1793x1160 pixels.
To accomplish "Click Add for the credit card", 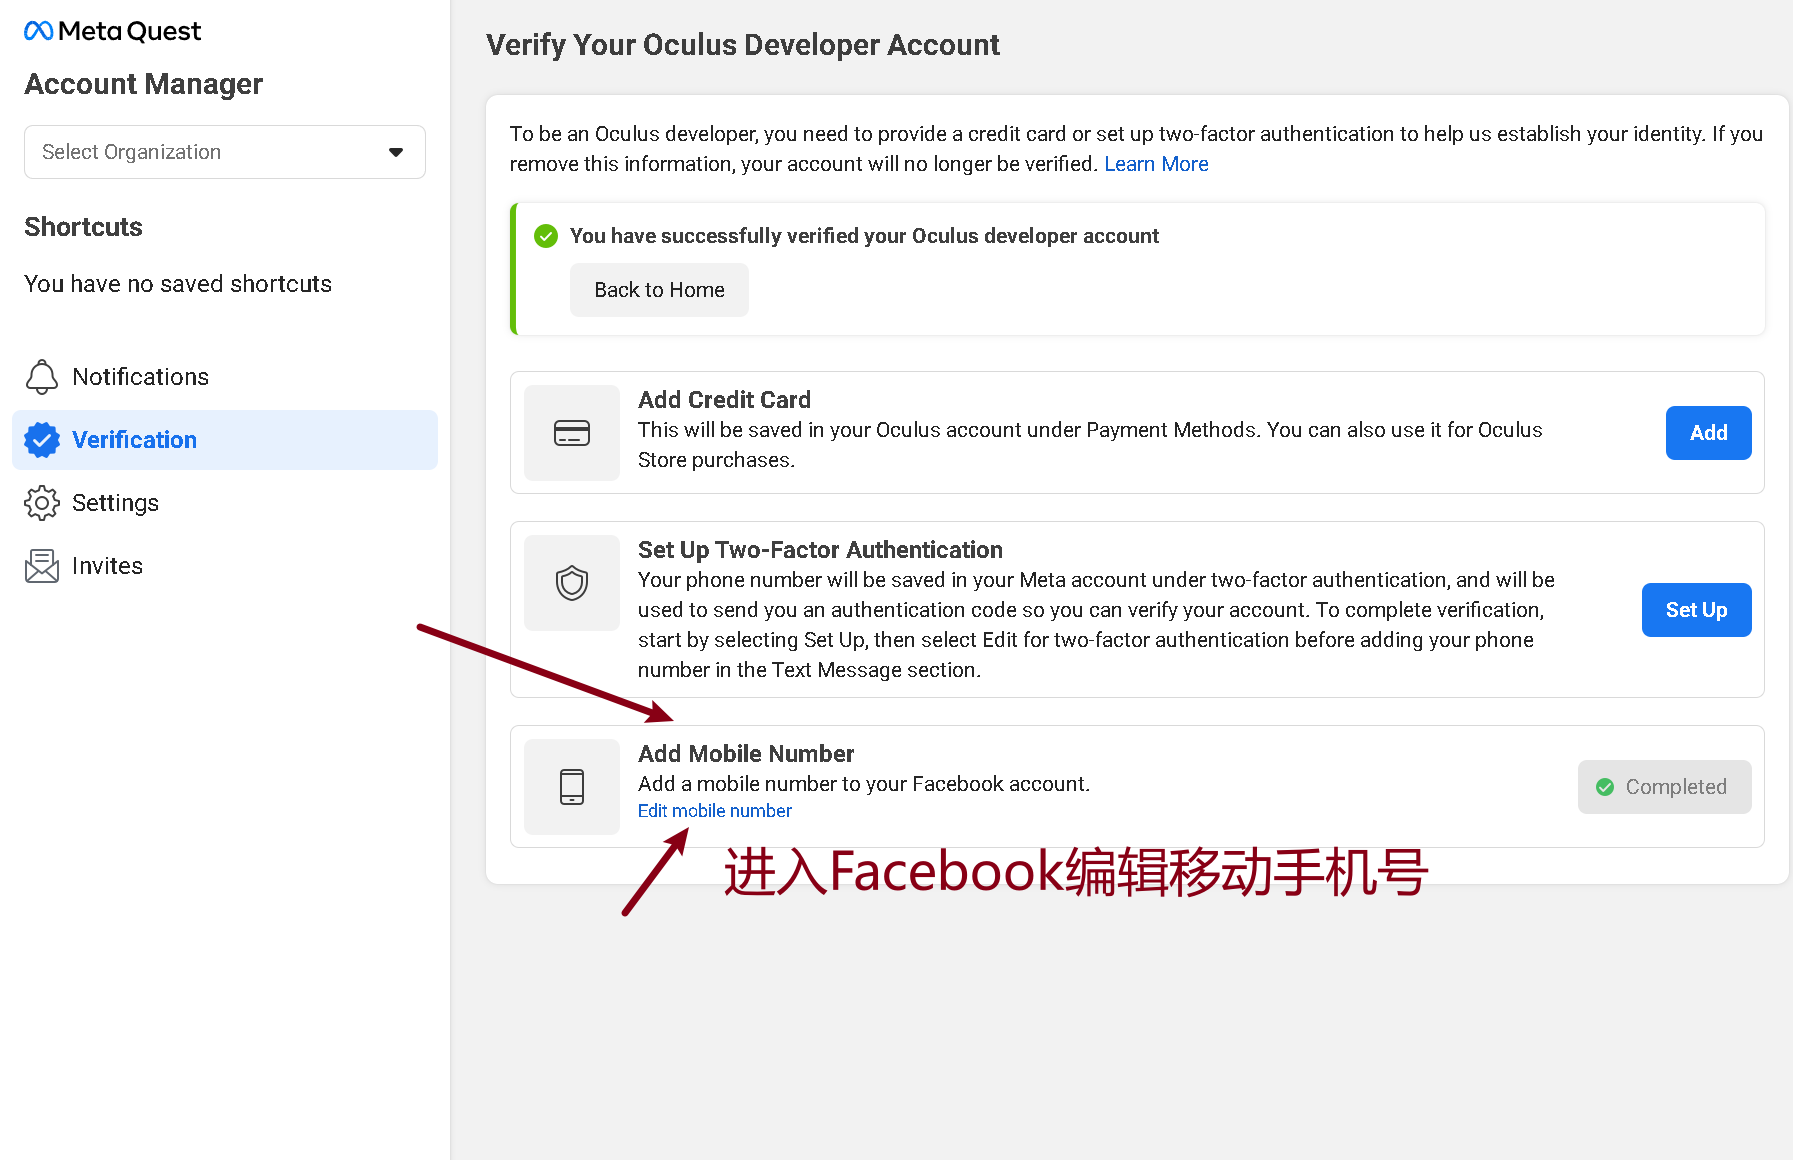I will pyautogui.click(x=1708, y=433).
